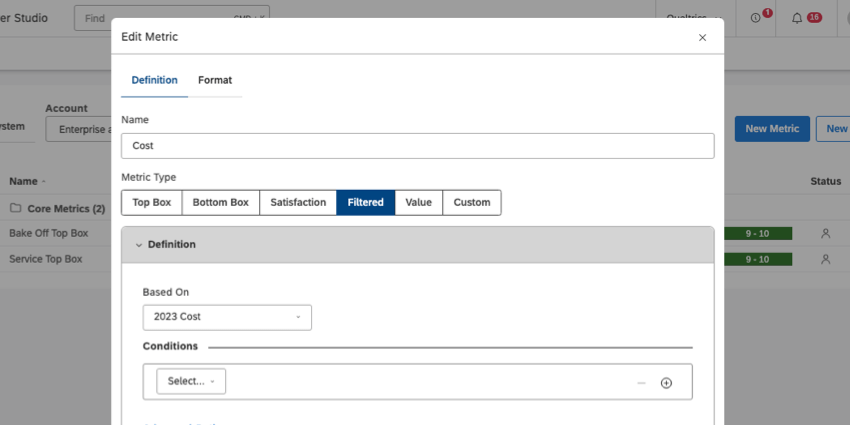
Task: Select the 9 - 10 green range bar for Bake Off
Action: tap(755, 233)
